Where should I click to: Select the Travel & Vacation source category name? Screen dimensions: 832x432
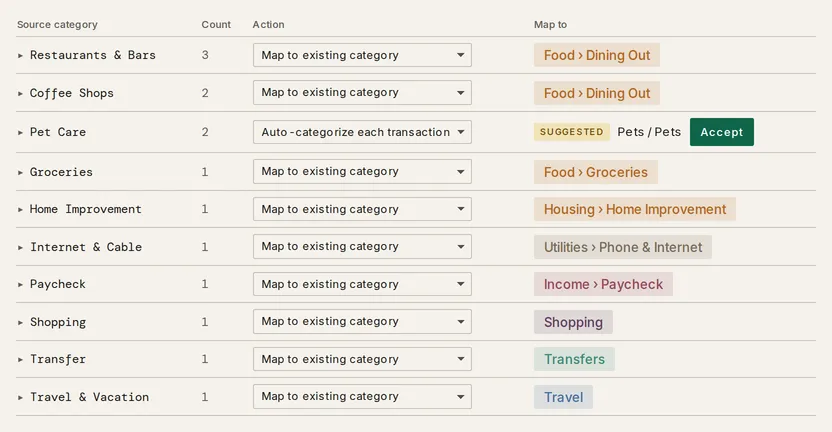(x=89, y=398)
